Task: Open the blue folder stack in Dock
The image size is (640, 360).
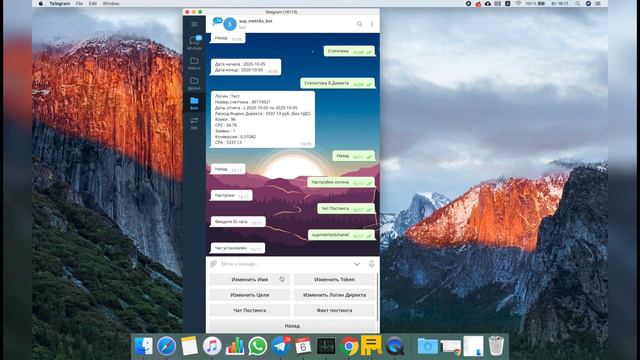Action: 427,346
